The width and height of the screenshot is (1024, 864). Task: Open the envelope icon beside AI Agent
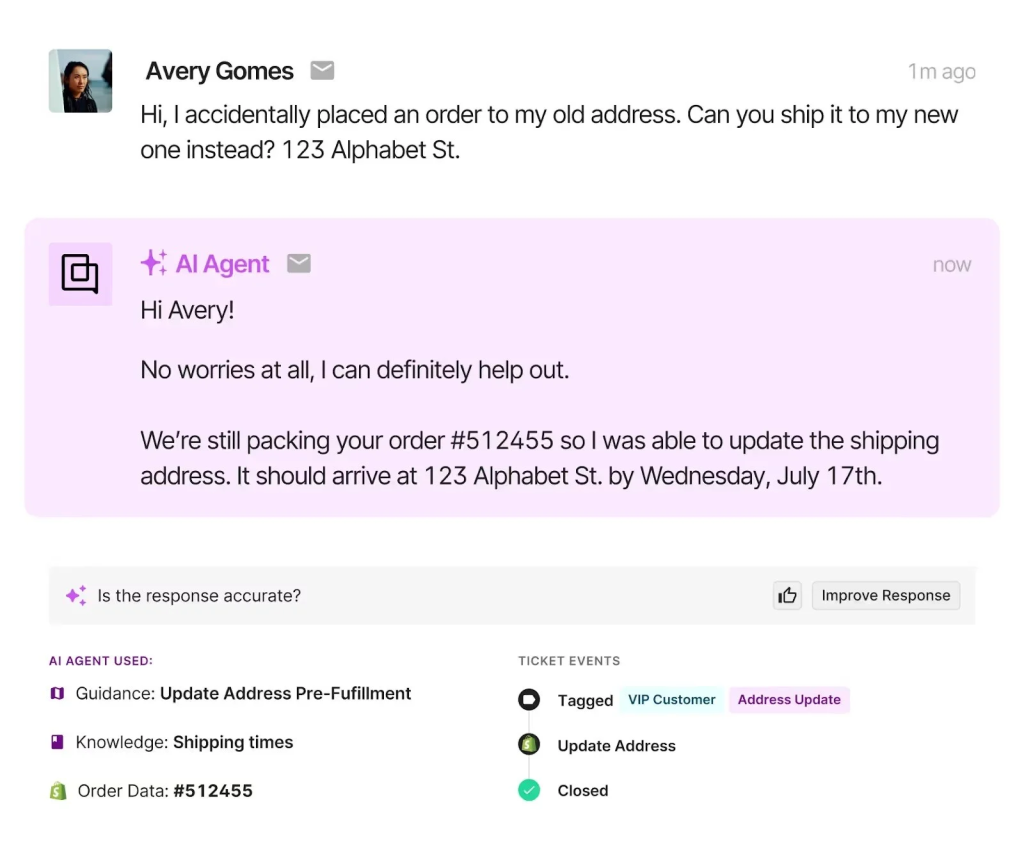[298, 263]
